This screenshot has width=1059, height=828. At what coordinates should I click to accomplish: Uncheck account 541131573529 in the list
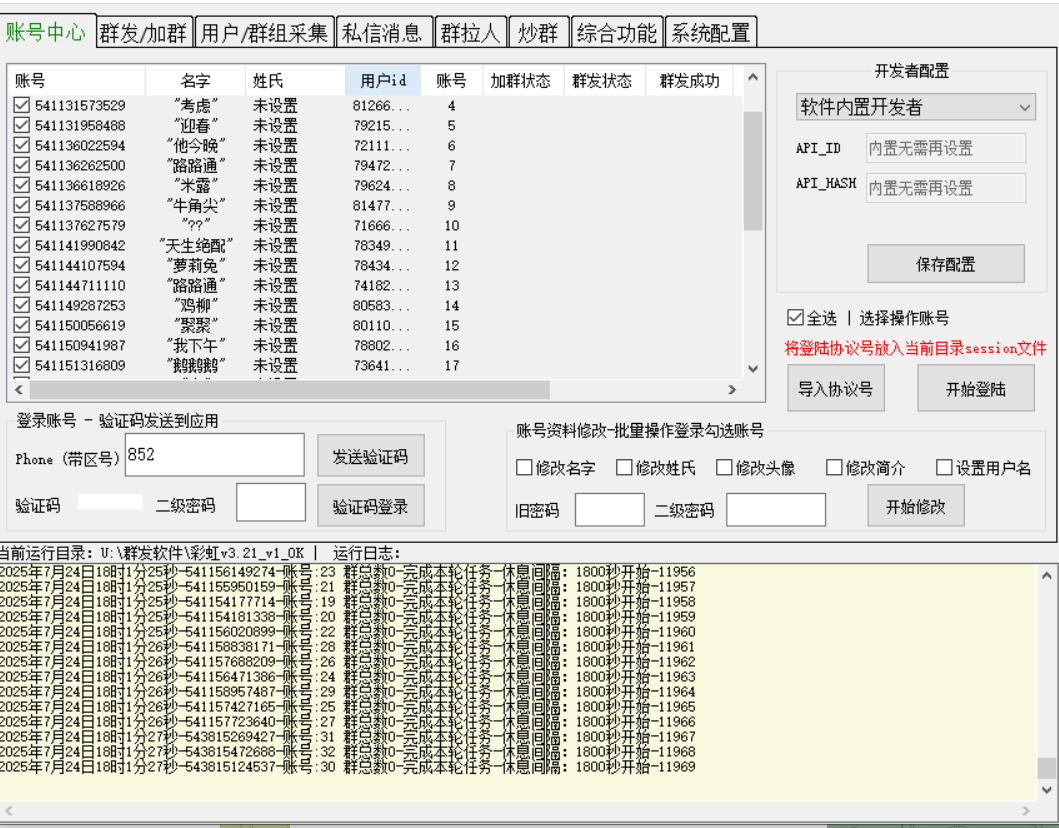pyautogui.click(x=21, y=106)
